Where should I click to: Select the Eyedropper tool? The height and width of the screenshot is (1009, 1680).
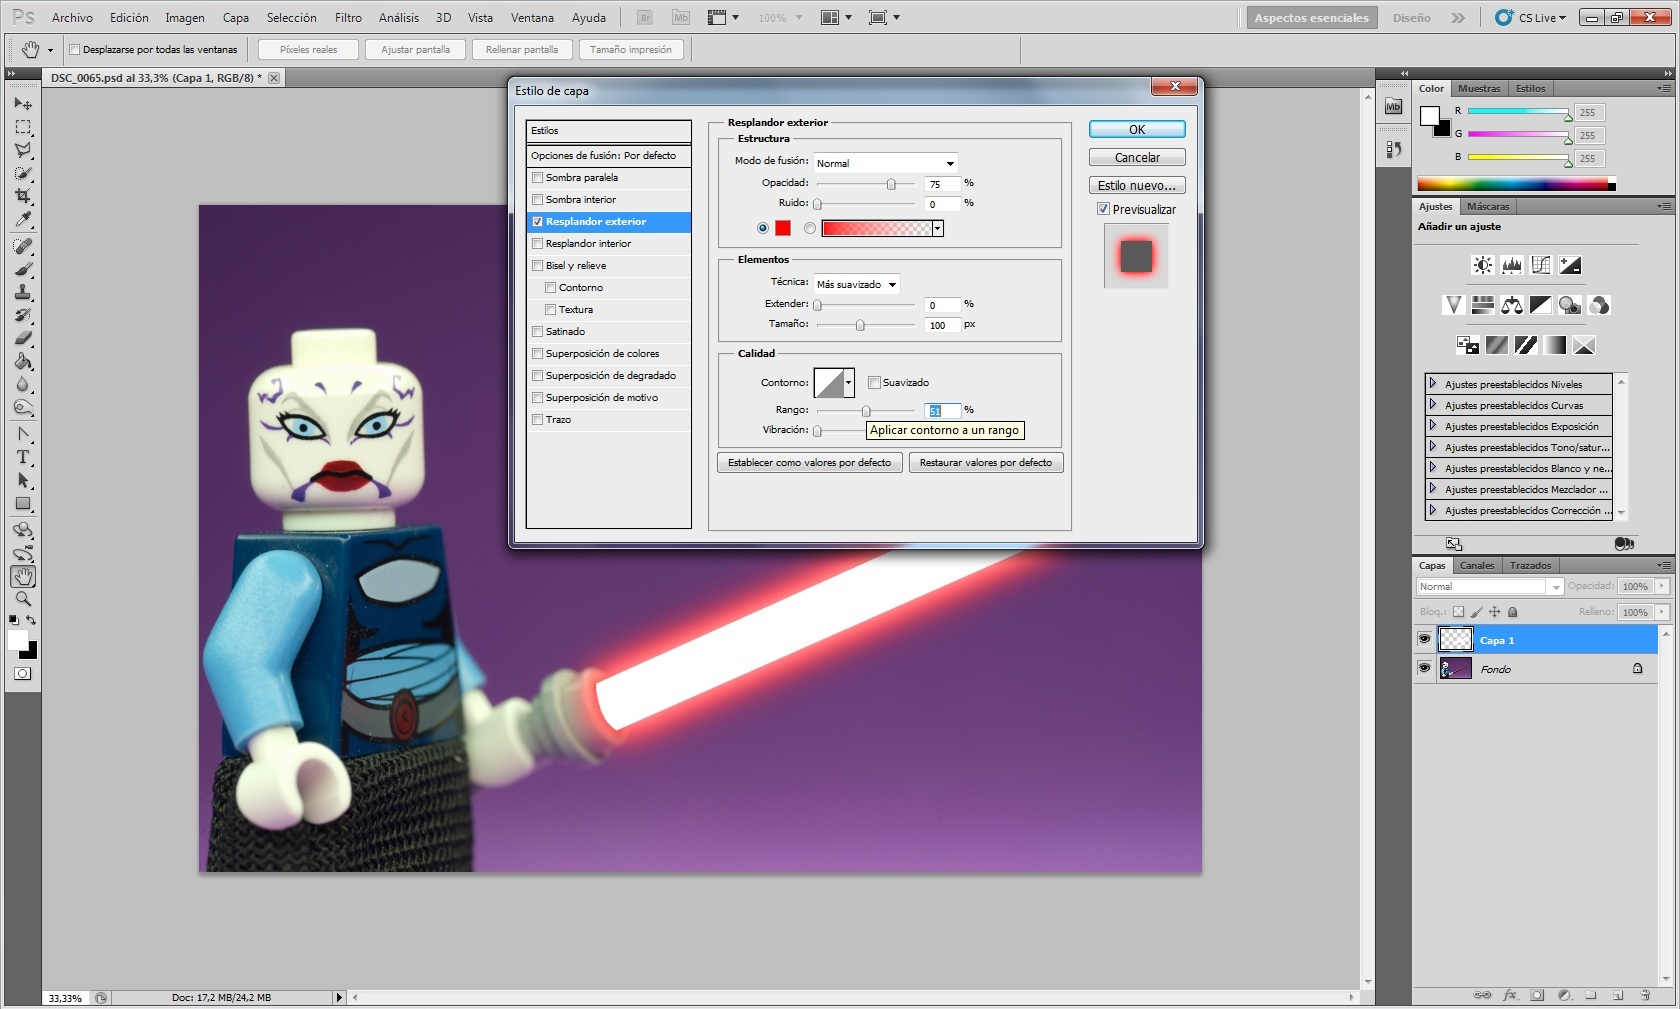23,220
